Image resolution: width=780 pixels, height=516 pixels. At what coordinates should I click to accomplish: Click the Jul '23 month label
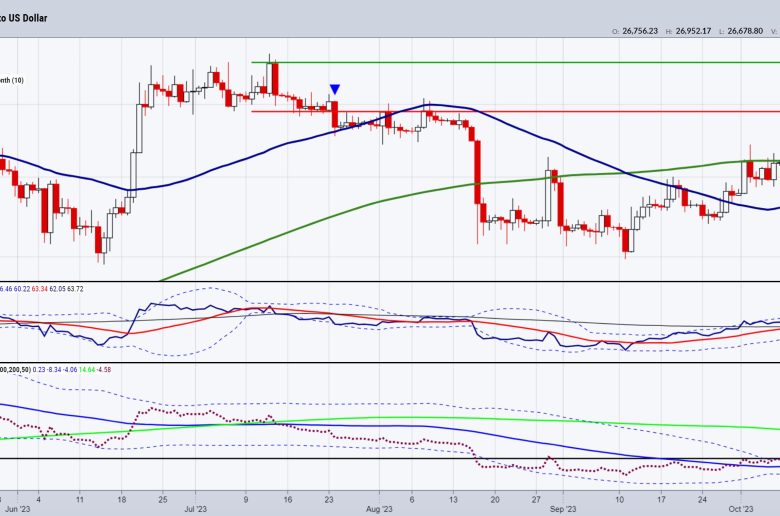coord(195,509)
